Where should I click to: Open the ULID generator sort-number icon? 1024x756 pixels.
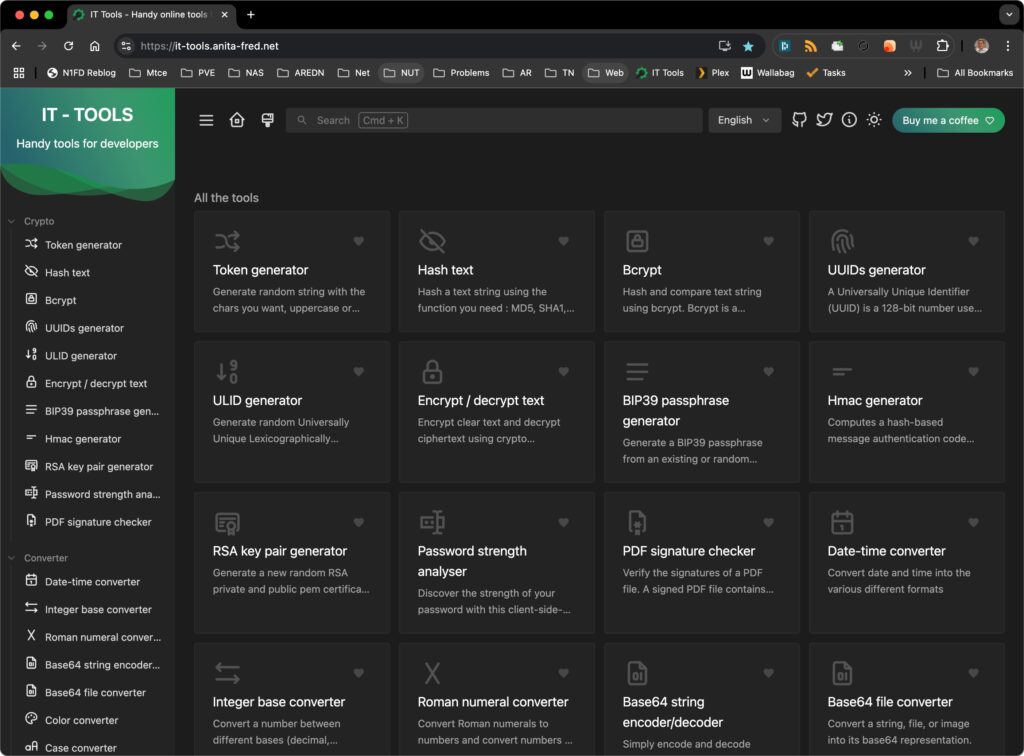pos(227,372)
